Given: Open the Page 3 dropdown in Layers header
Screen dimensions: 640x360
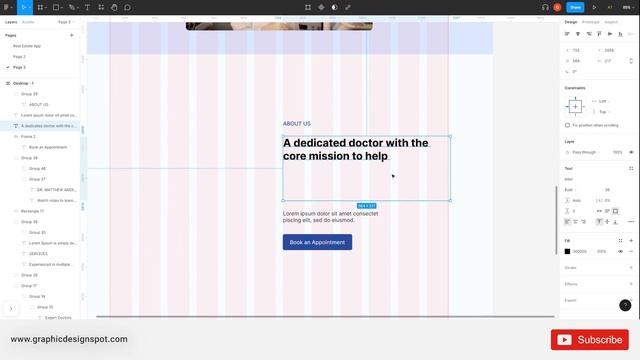Looking at the screenshot, I should [x=66, y=22].
